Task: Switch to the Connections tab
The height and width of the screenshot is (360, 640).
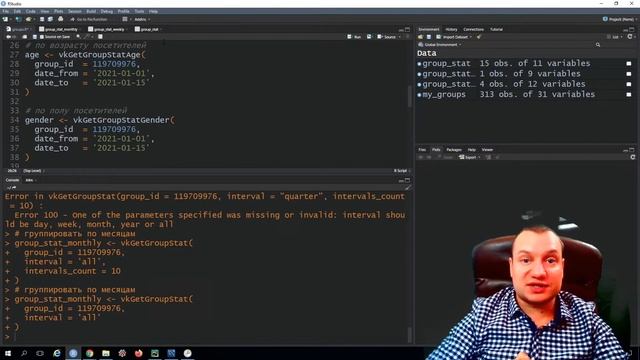Action: [x=473, y=29]
